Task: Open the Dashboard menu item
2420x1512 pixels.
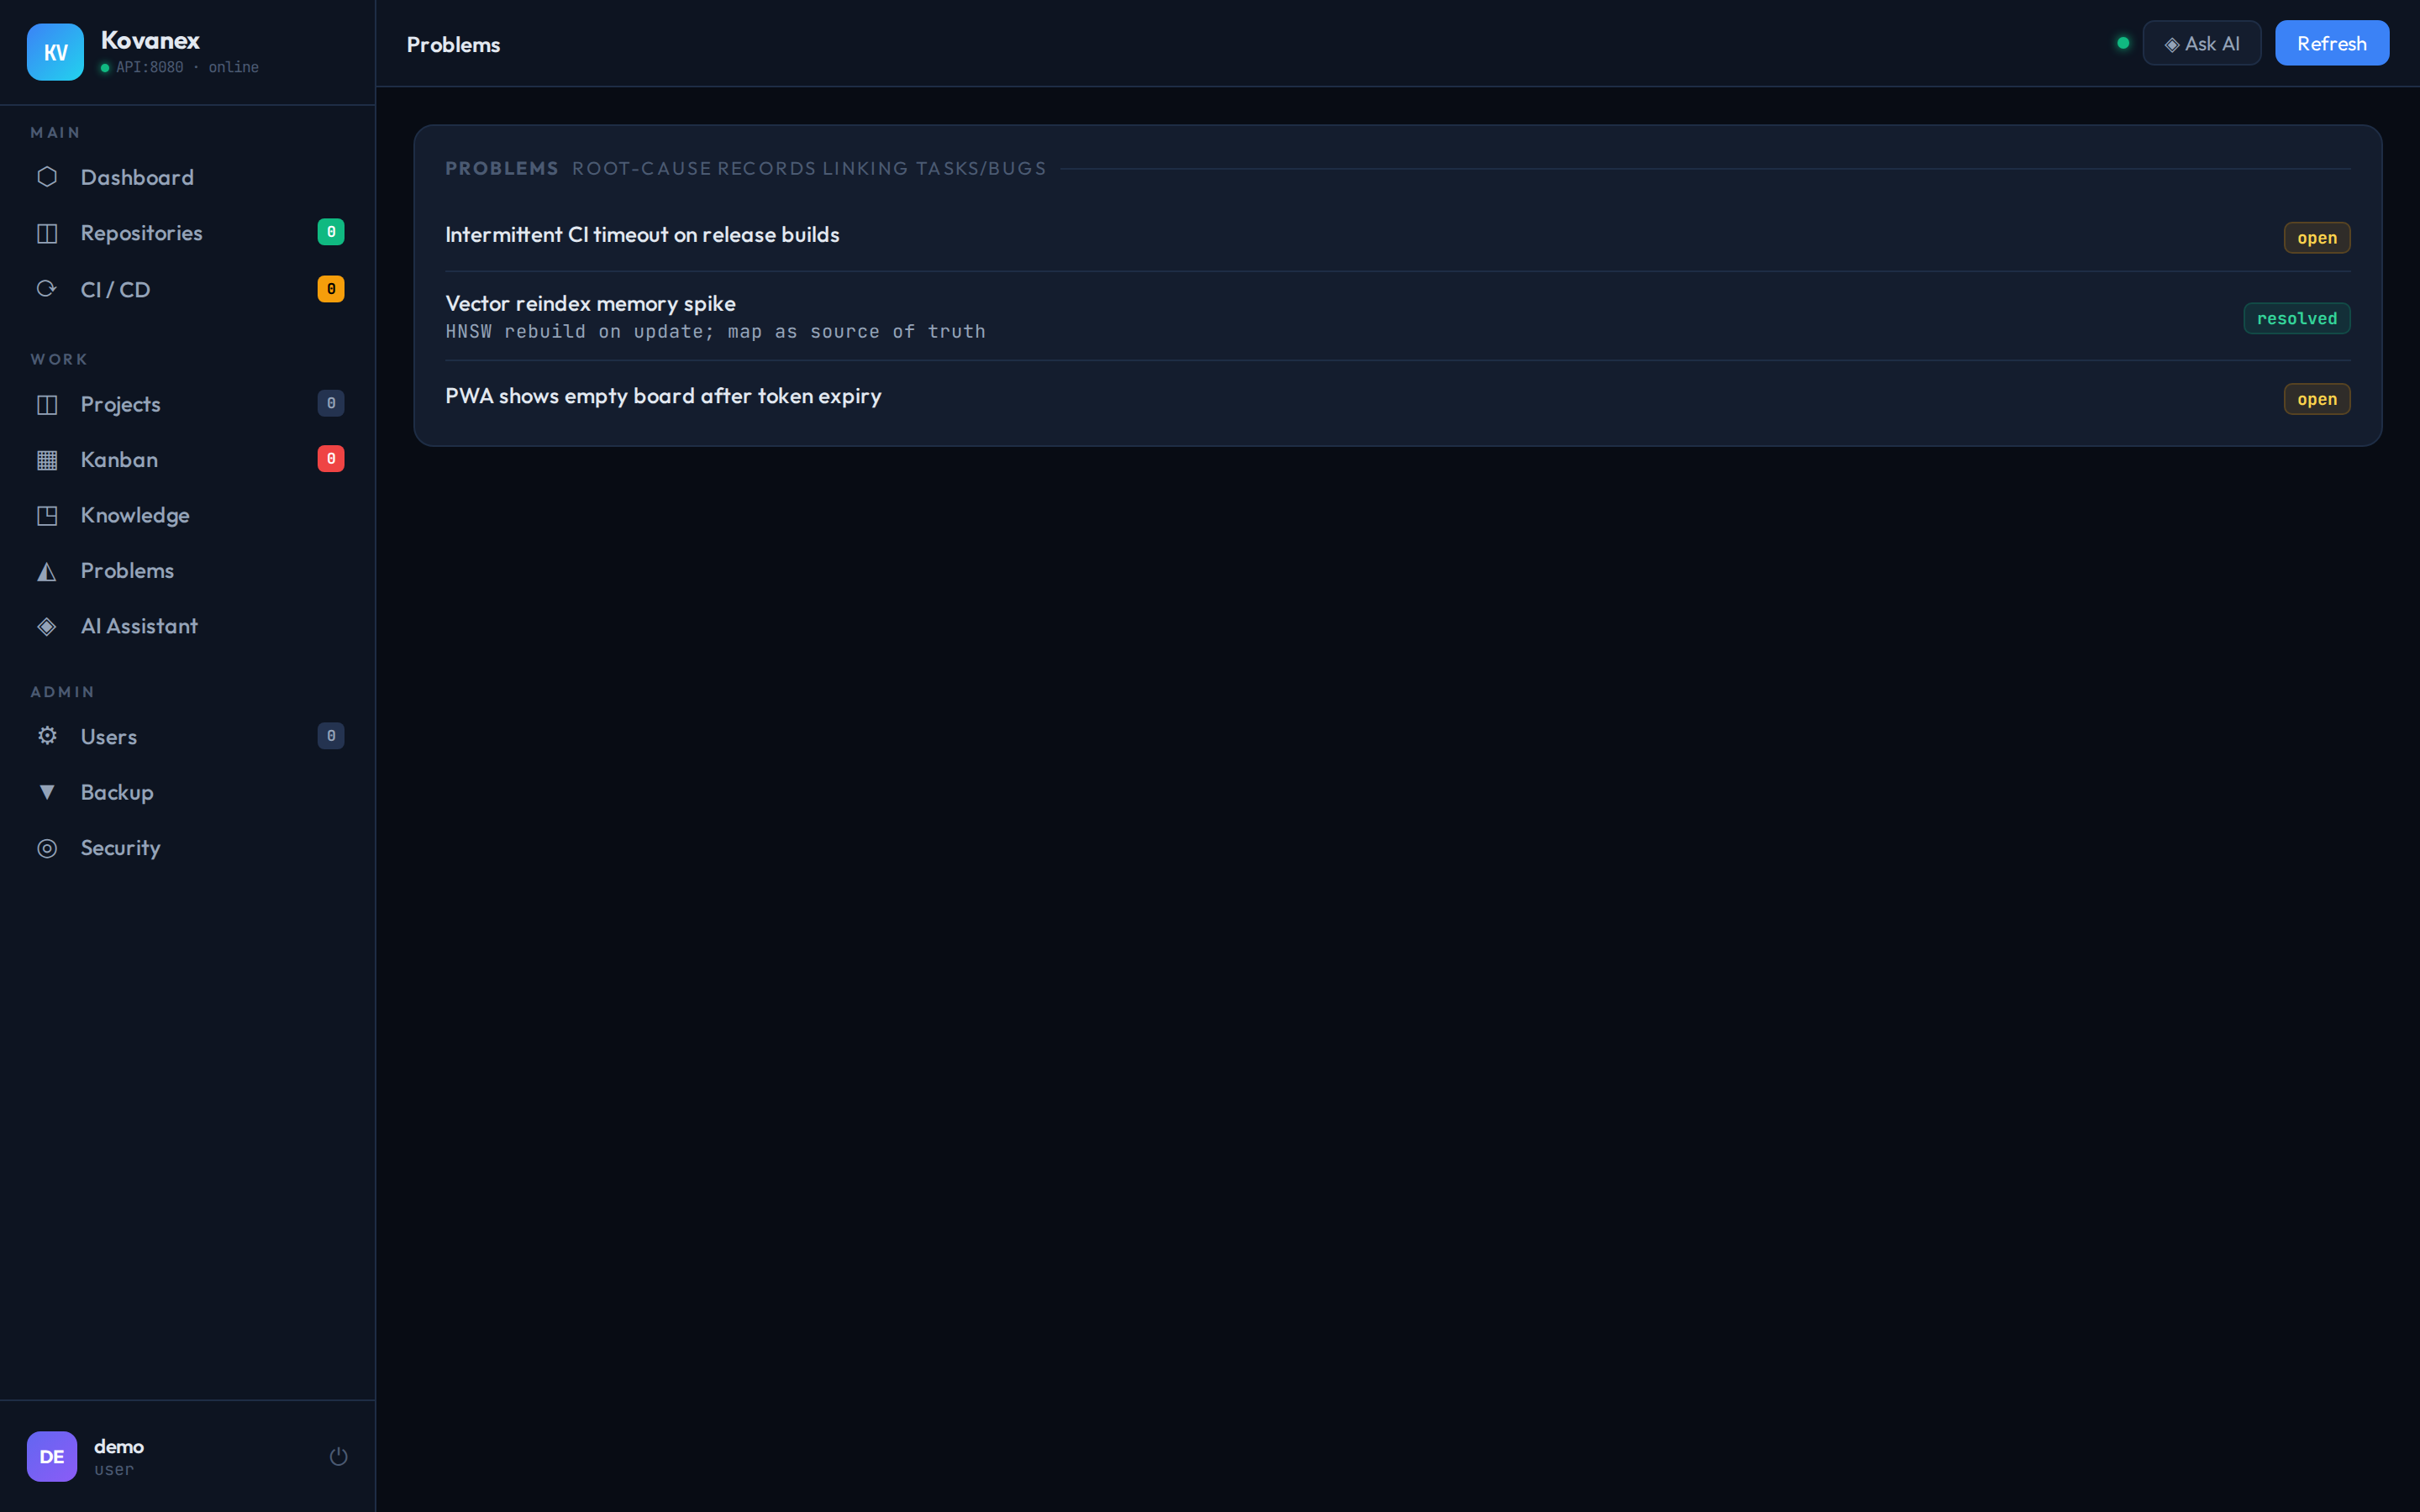Action: coord(187,177)
